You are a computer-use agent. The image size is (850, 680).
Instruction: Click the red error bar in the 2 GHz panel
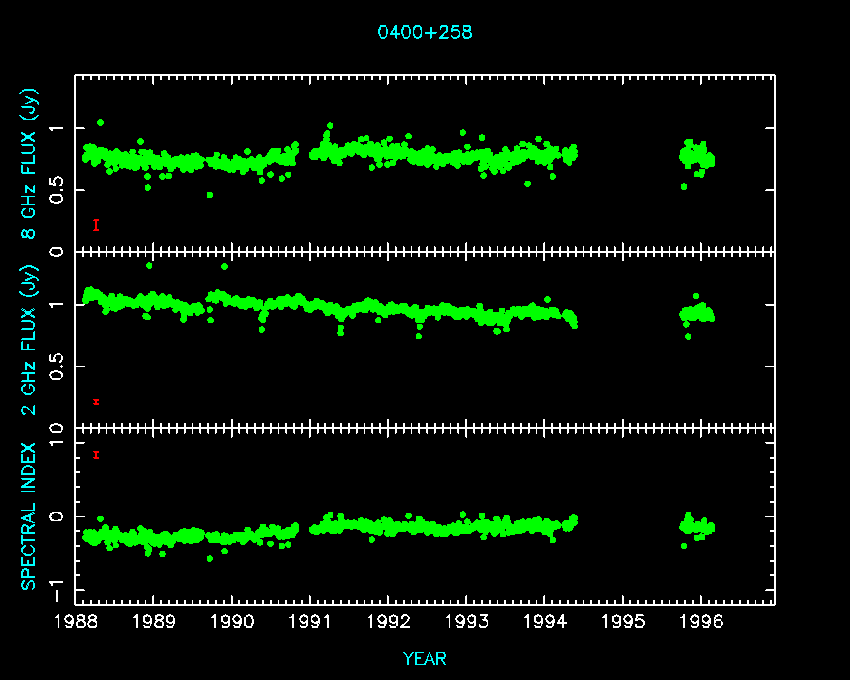click(96, 402)
